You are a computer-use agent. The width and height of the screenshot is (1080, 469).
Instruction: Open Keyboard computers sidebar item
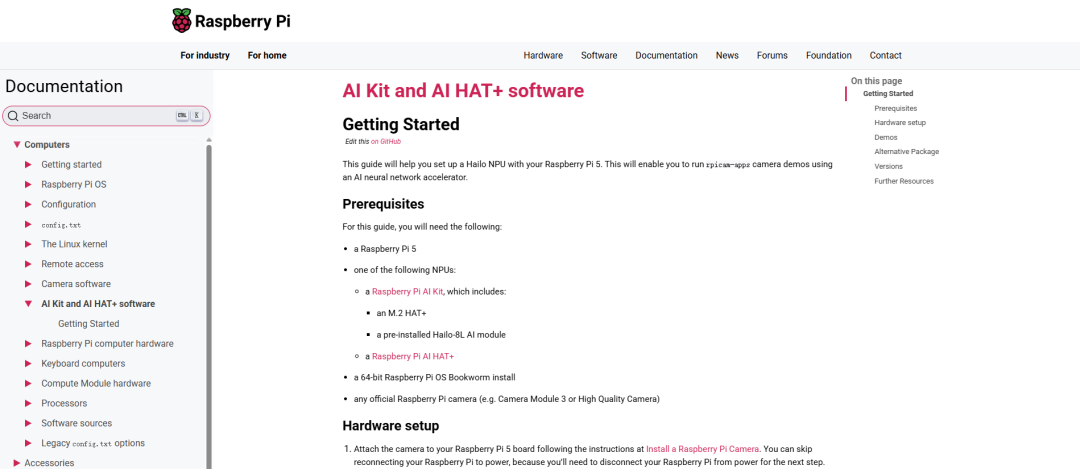[83, 364]
